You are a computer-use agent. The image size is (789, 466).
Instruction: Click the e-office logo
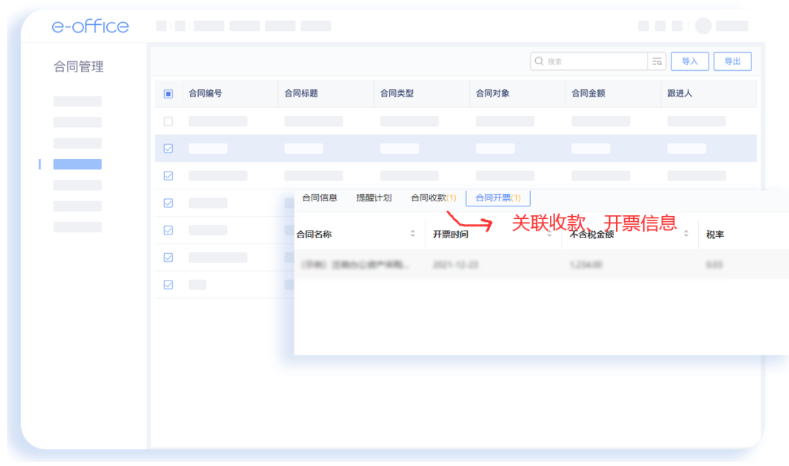[90, 26]
